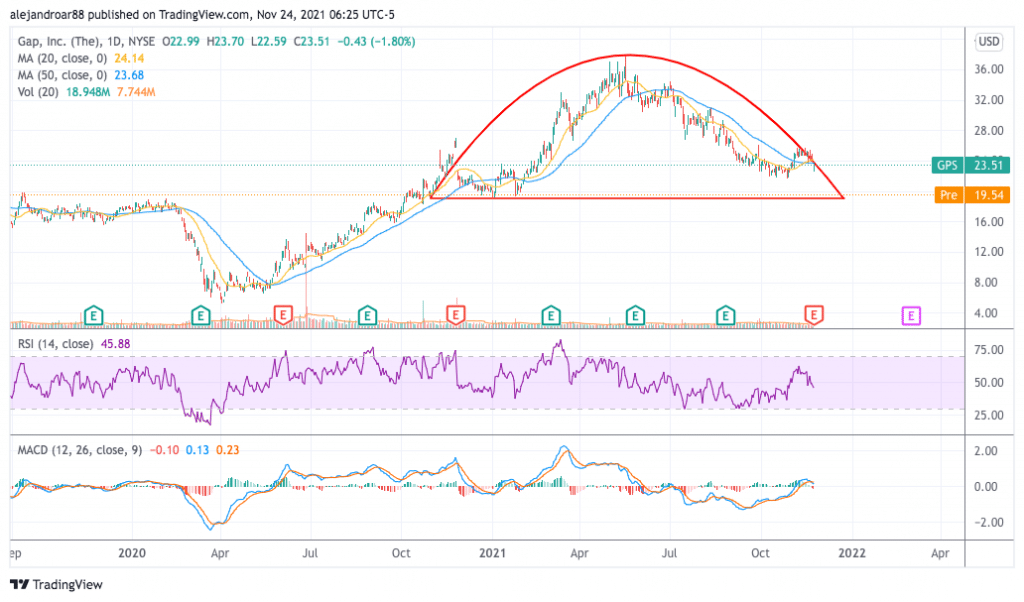The width and height of the screenshot is (1024, 602).
Task: Click the 2022 label on time axis
Action: [852, 553]
